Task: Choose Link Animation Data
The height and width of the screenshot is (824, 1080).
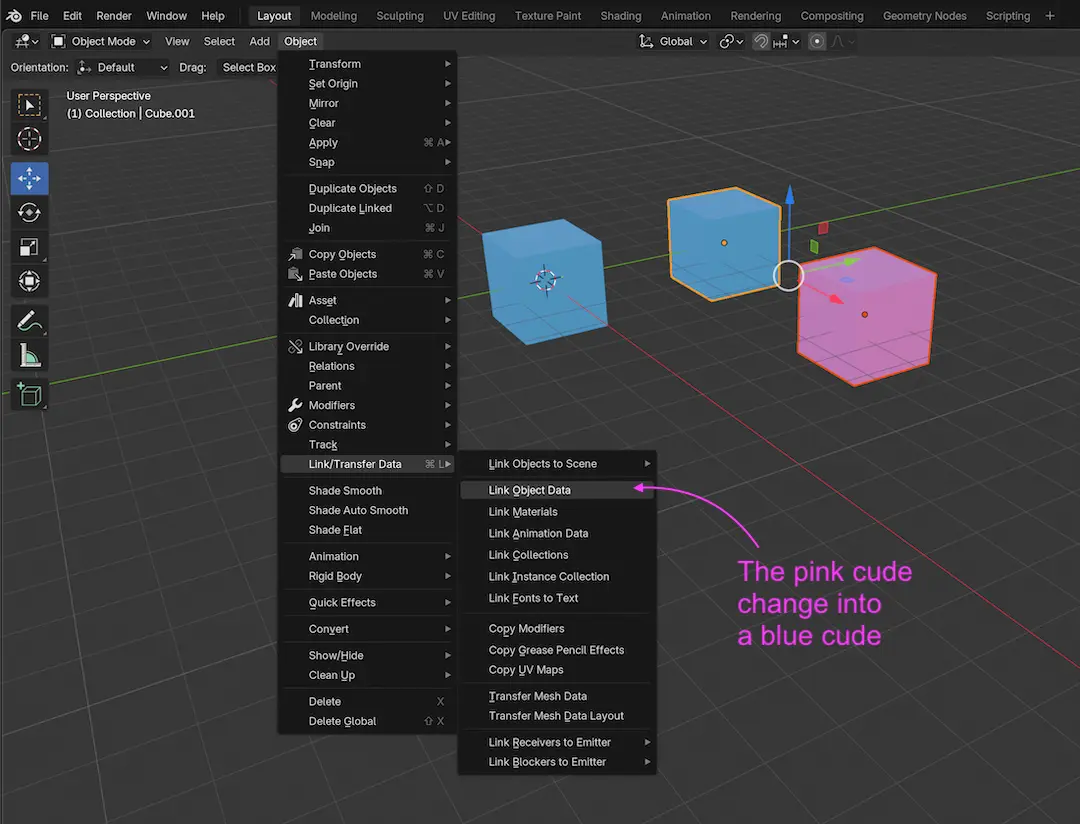Action: pos(557,533)
